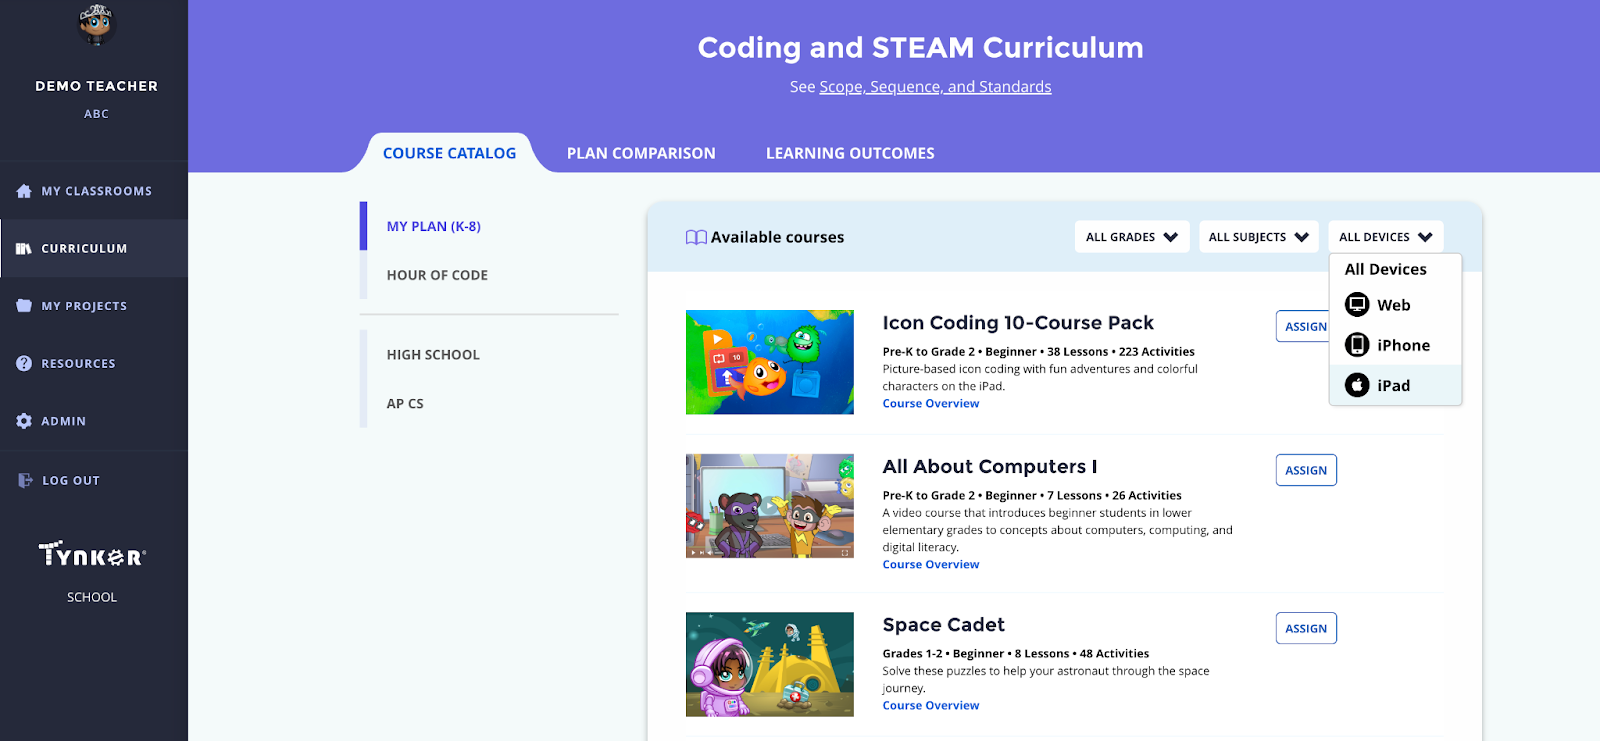Click the Icon Coding 10-Course Pack title
This screenshot has height=741, width=1600.
tap(1018, 323)
